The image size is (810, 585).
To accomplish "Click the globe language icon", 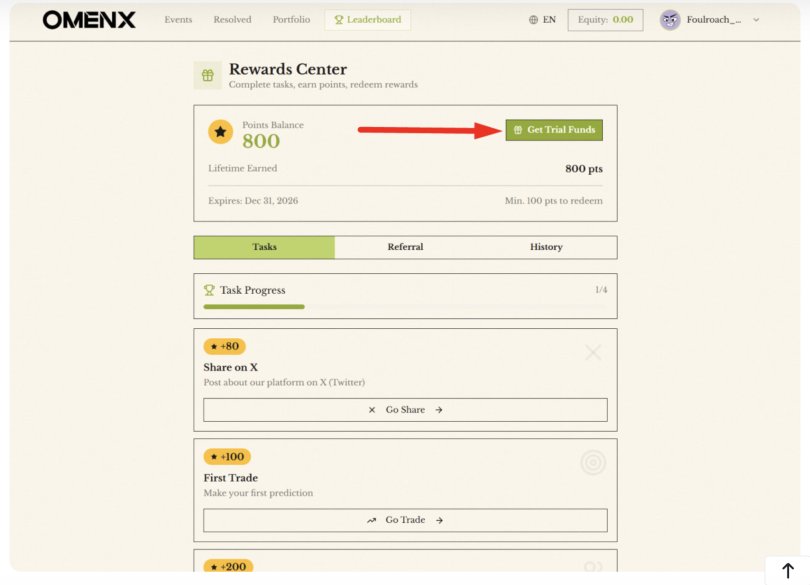I will pos(533,20).
